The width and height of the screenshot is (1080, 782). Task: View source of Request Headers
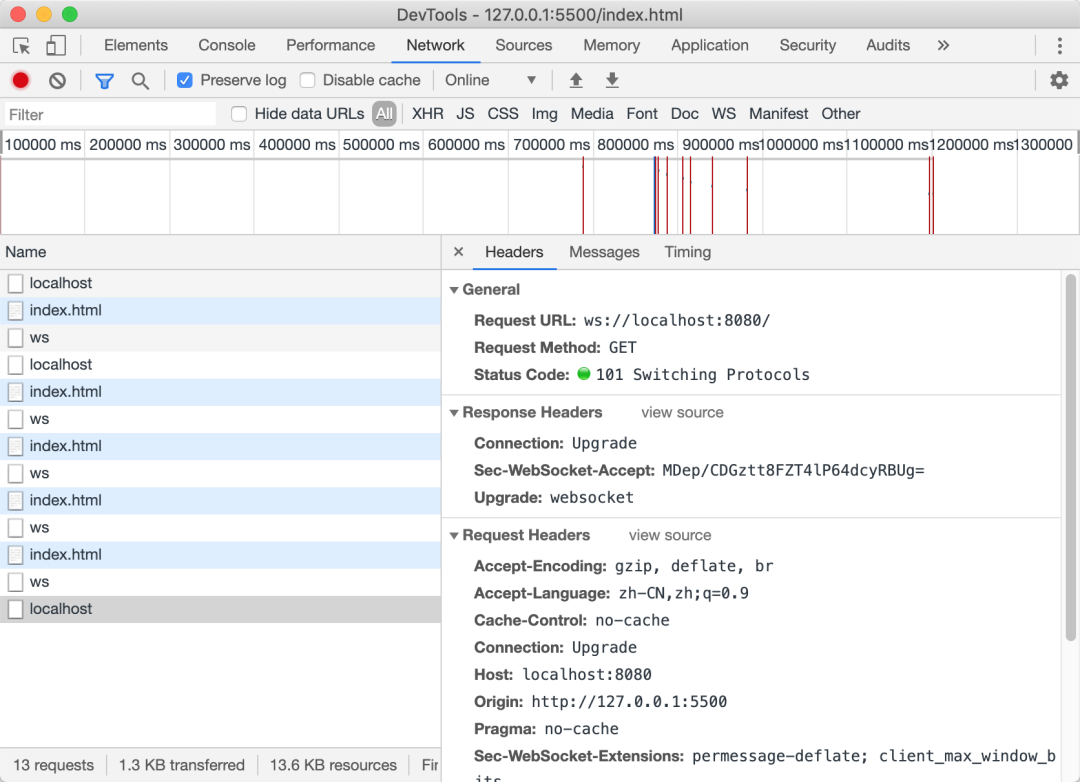[x=669, y=535]
